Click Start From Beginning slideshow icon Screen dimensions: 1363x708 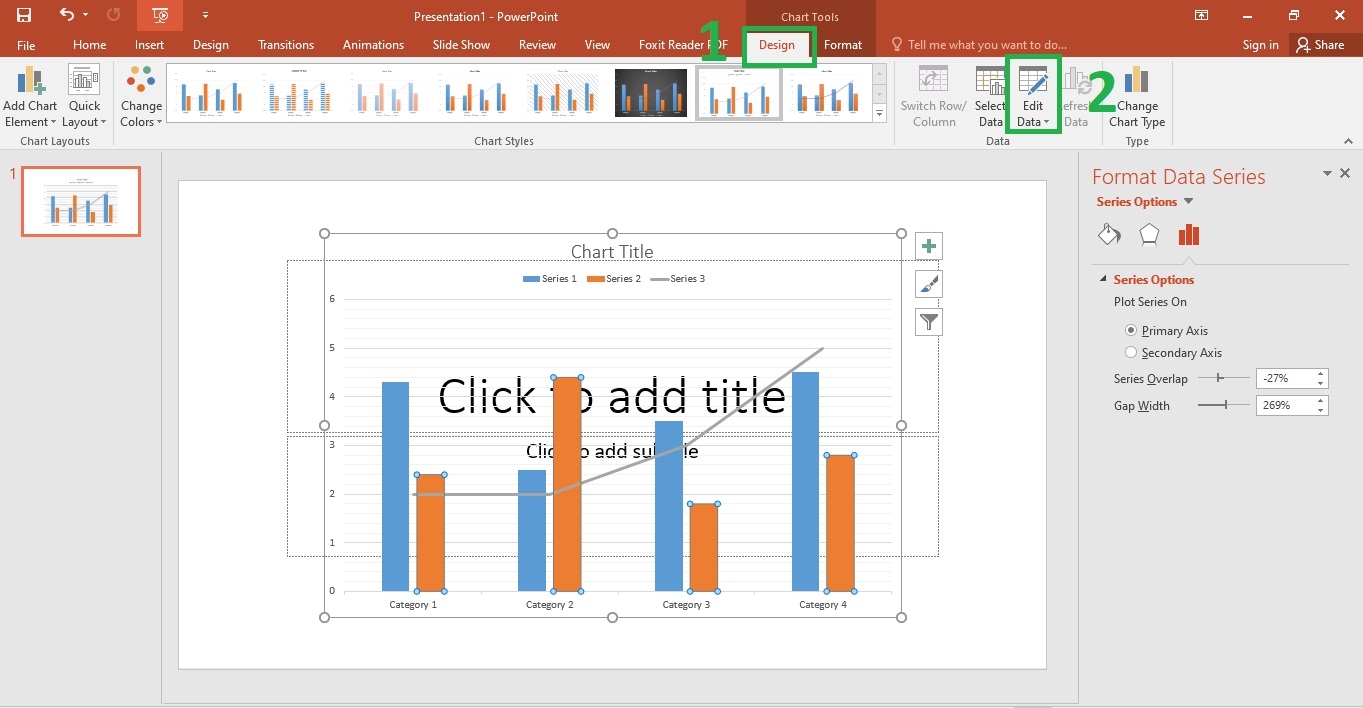coord(160,15)
